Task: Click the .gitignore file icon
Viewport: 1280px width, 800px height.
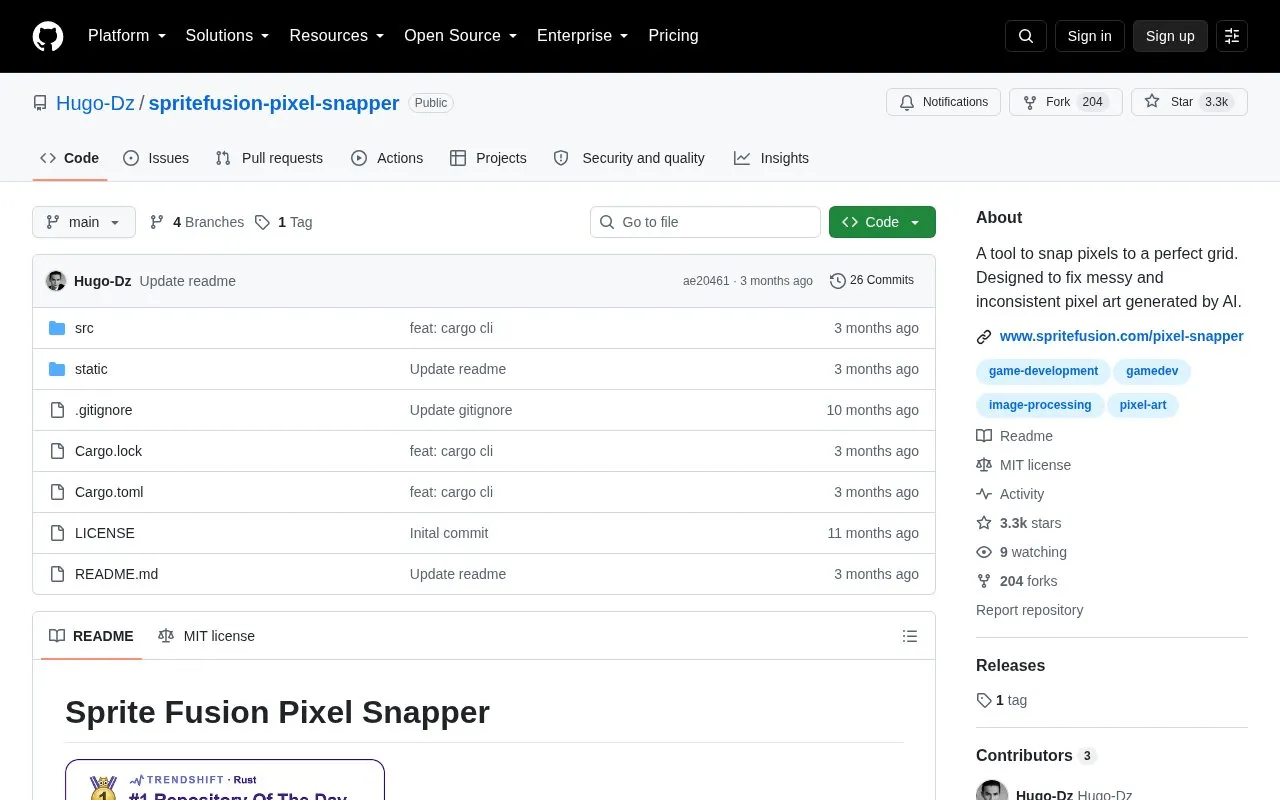Action: tap(57, 410)
